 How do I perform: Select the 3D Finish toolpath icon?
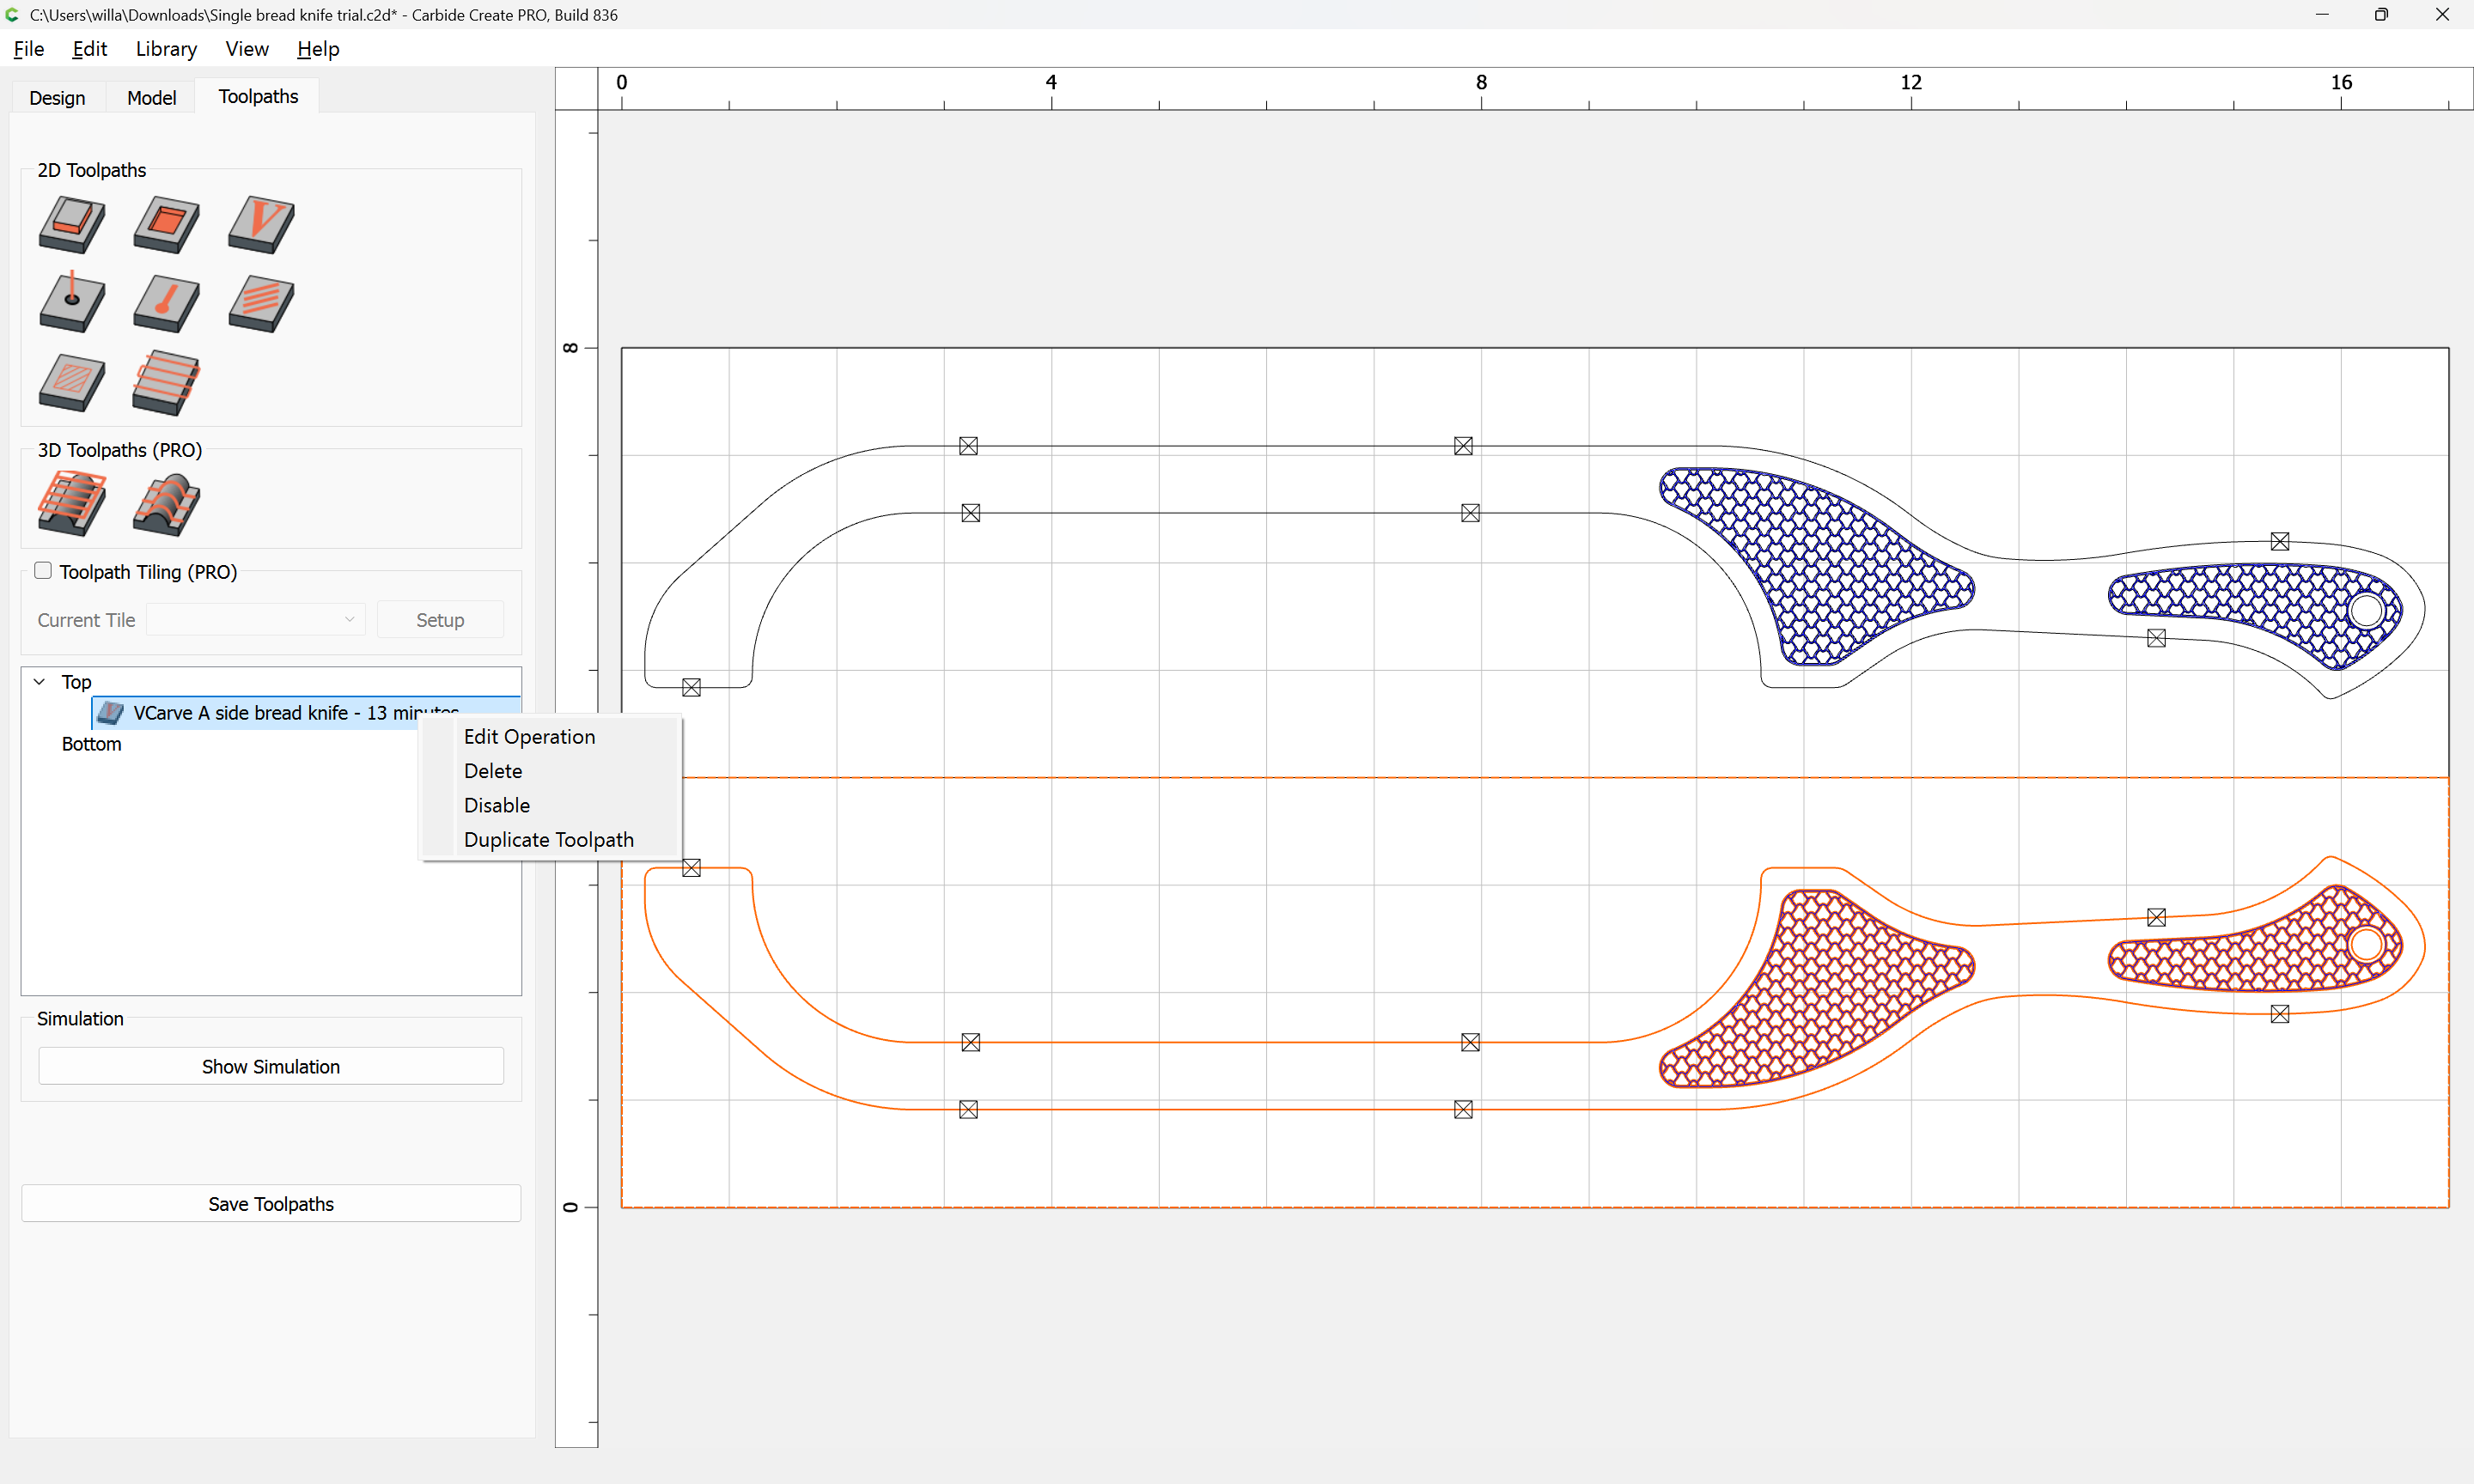click(x=166, y=503)
